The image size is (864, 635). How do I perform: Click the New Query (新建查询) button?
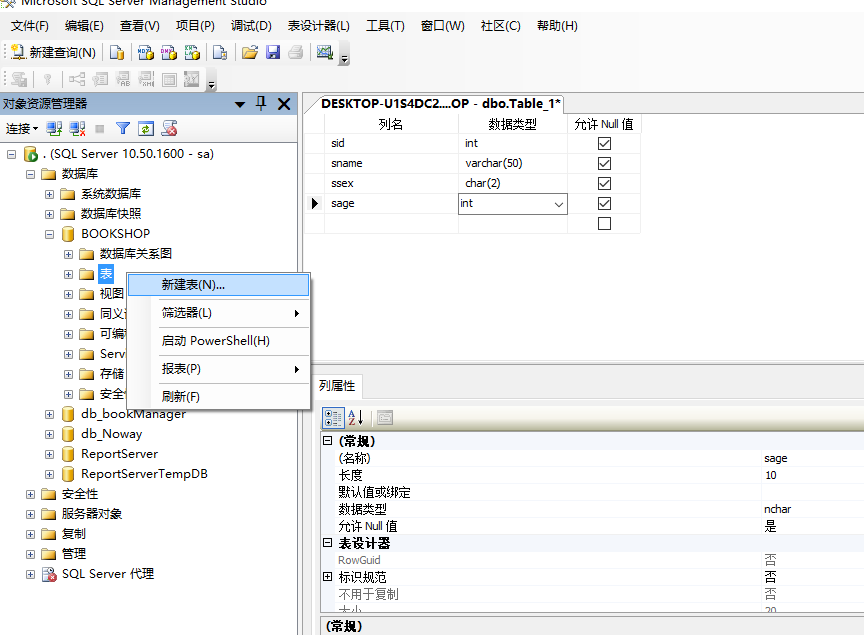(53, 52)
